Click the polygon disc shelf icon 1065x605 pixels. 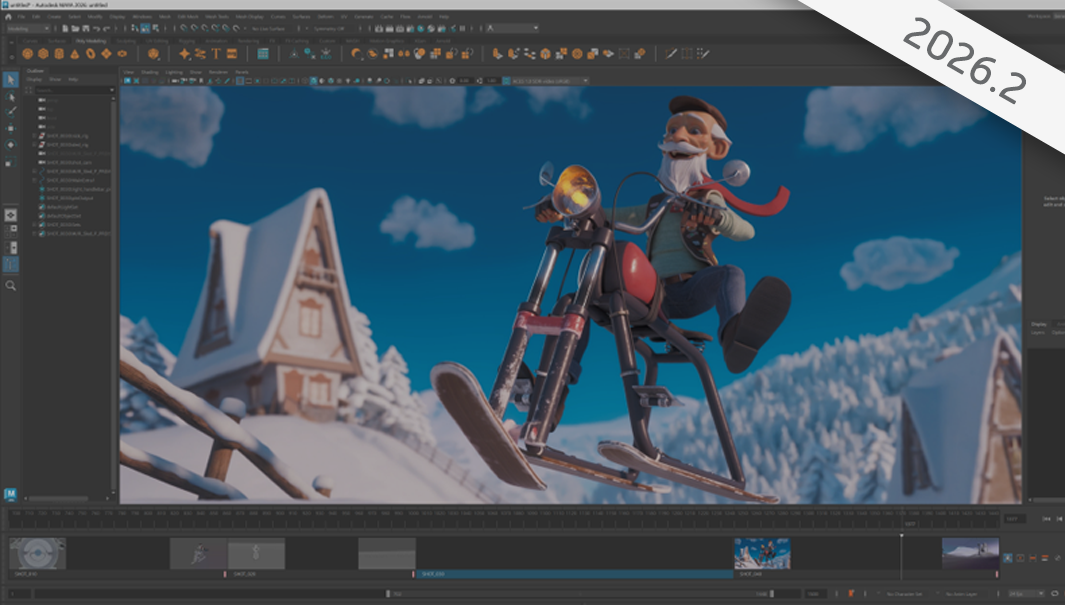click(122, 54)
